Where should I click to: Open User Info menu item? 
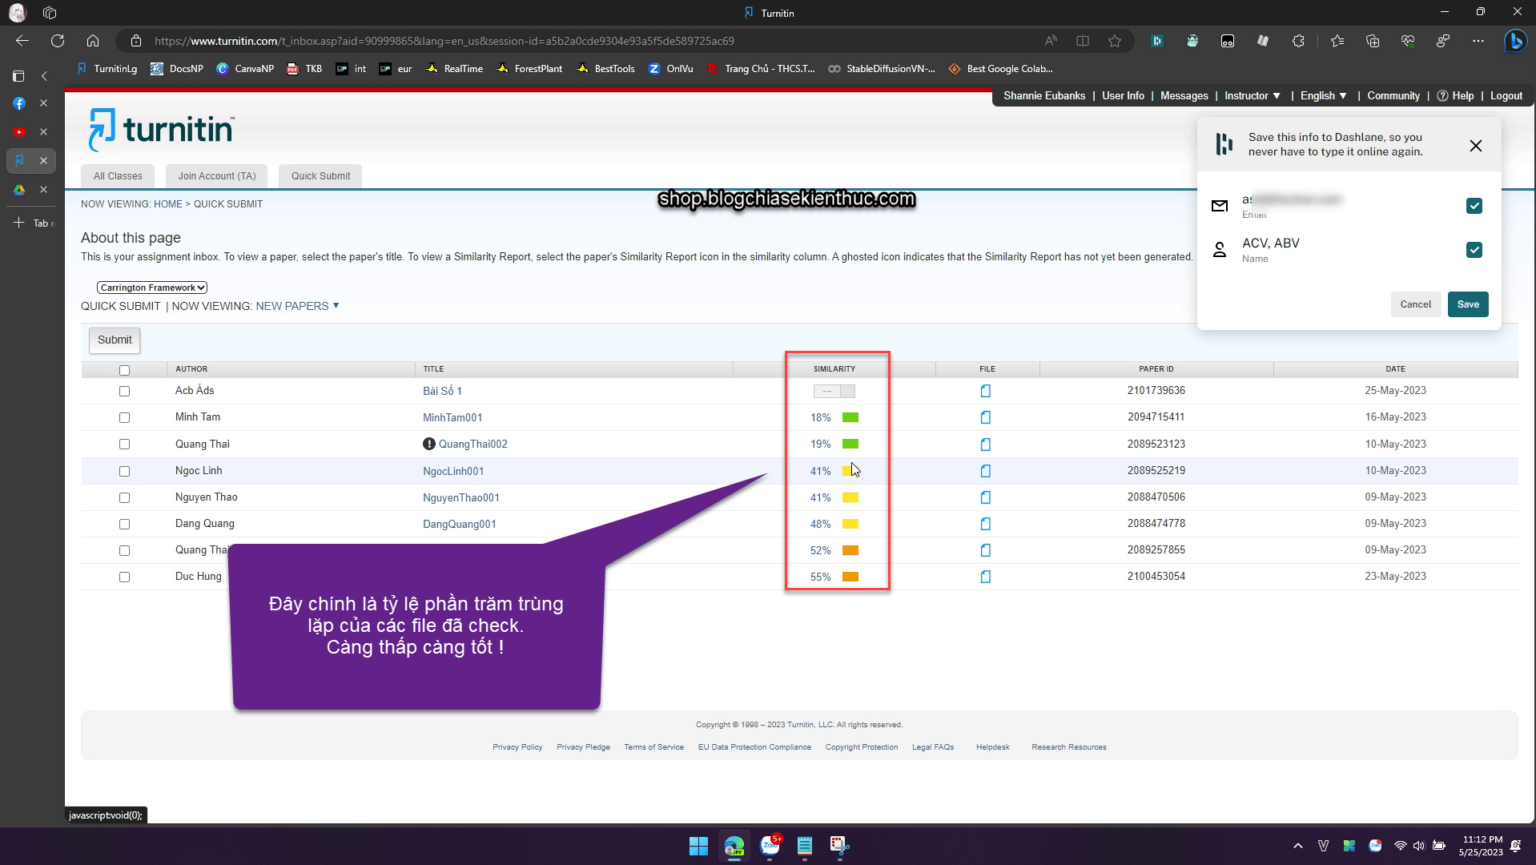pos(1123,96)
